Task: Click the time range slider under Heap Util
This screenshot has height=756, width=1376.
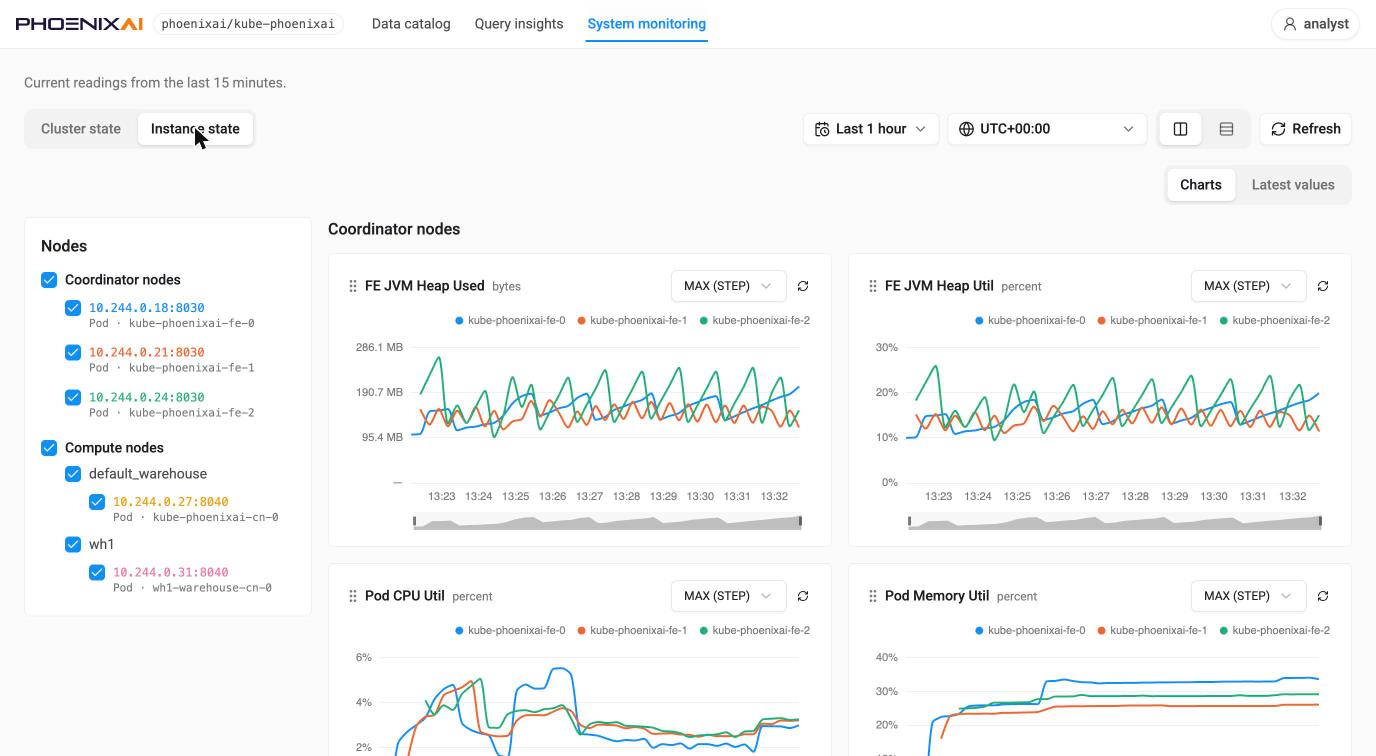Action: coord(1115,521)
